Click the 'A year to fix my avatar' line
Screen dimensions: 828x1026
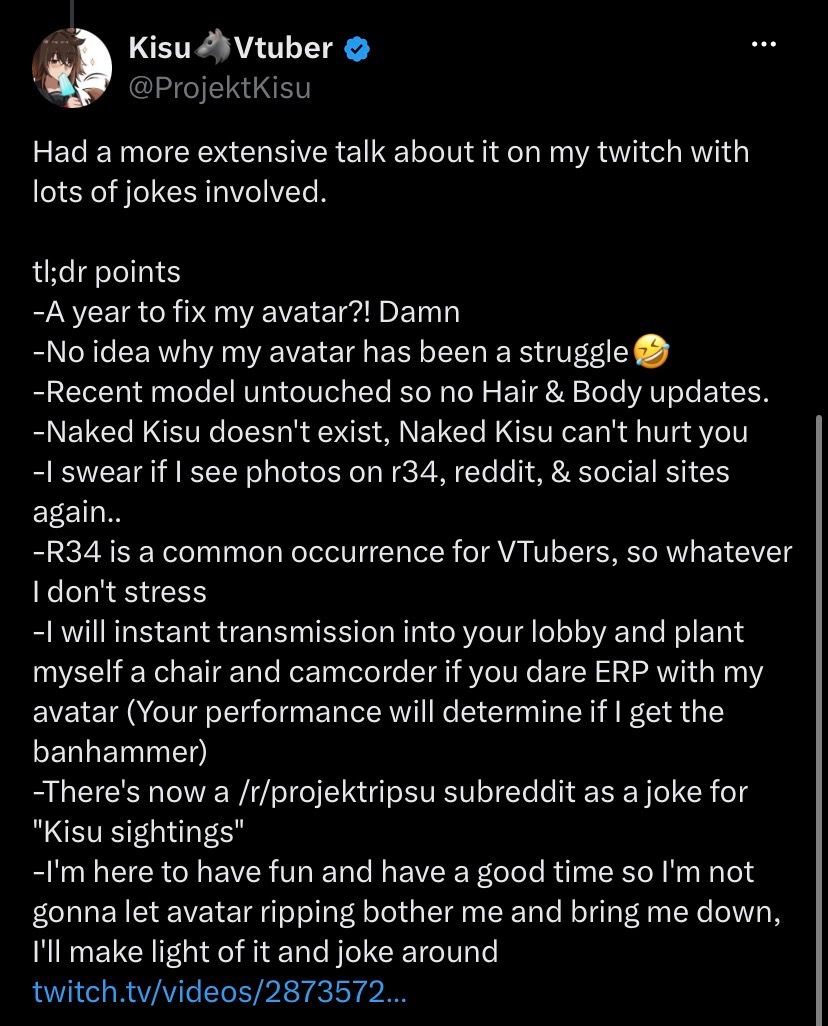(x=246, y=312)
